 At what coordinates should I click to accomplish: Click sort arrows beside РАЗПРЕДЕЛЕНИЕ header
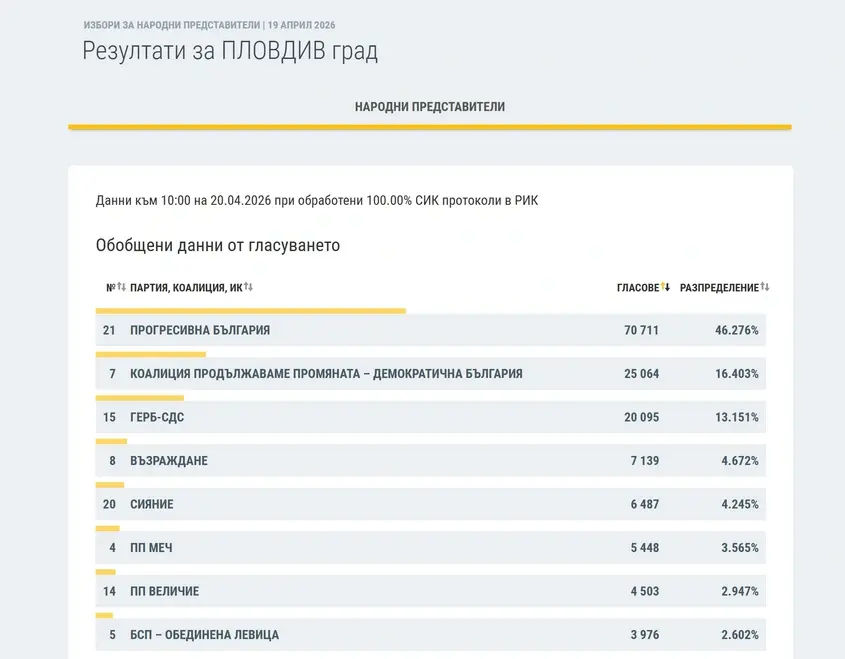tap(765, 288)
